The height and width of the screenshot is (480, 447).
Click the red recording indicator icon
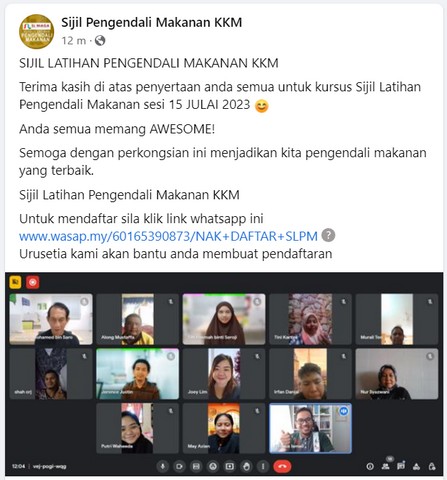pos(33,282)
